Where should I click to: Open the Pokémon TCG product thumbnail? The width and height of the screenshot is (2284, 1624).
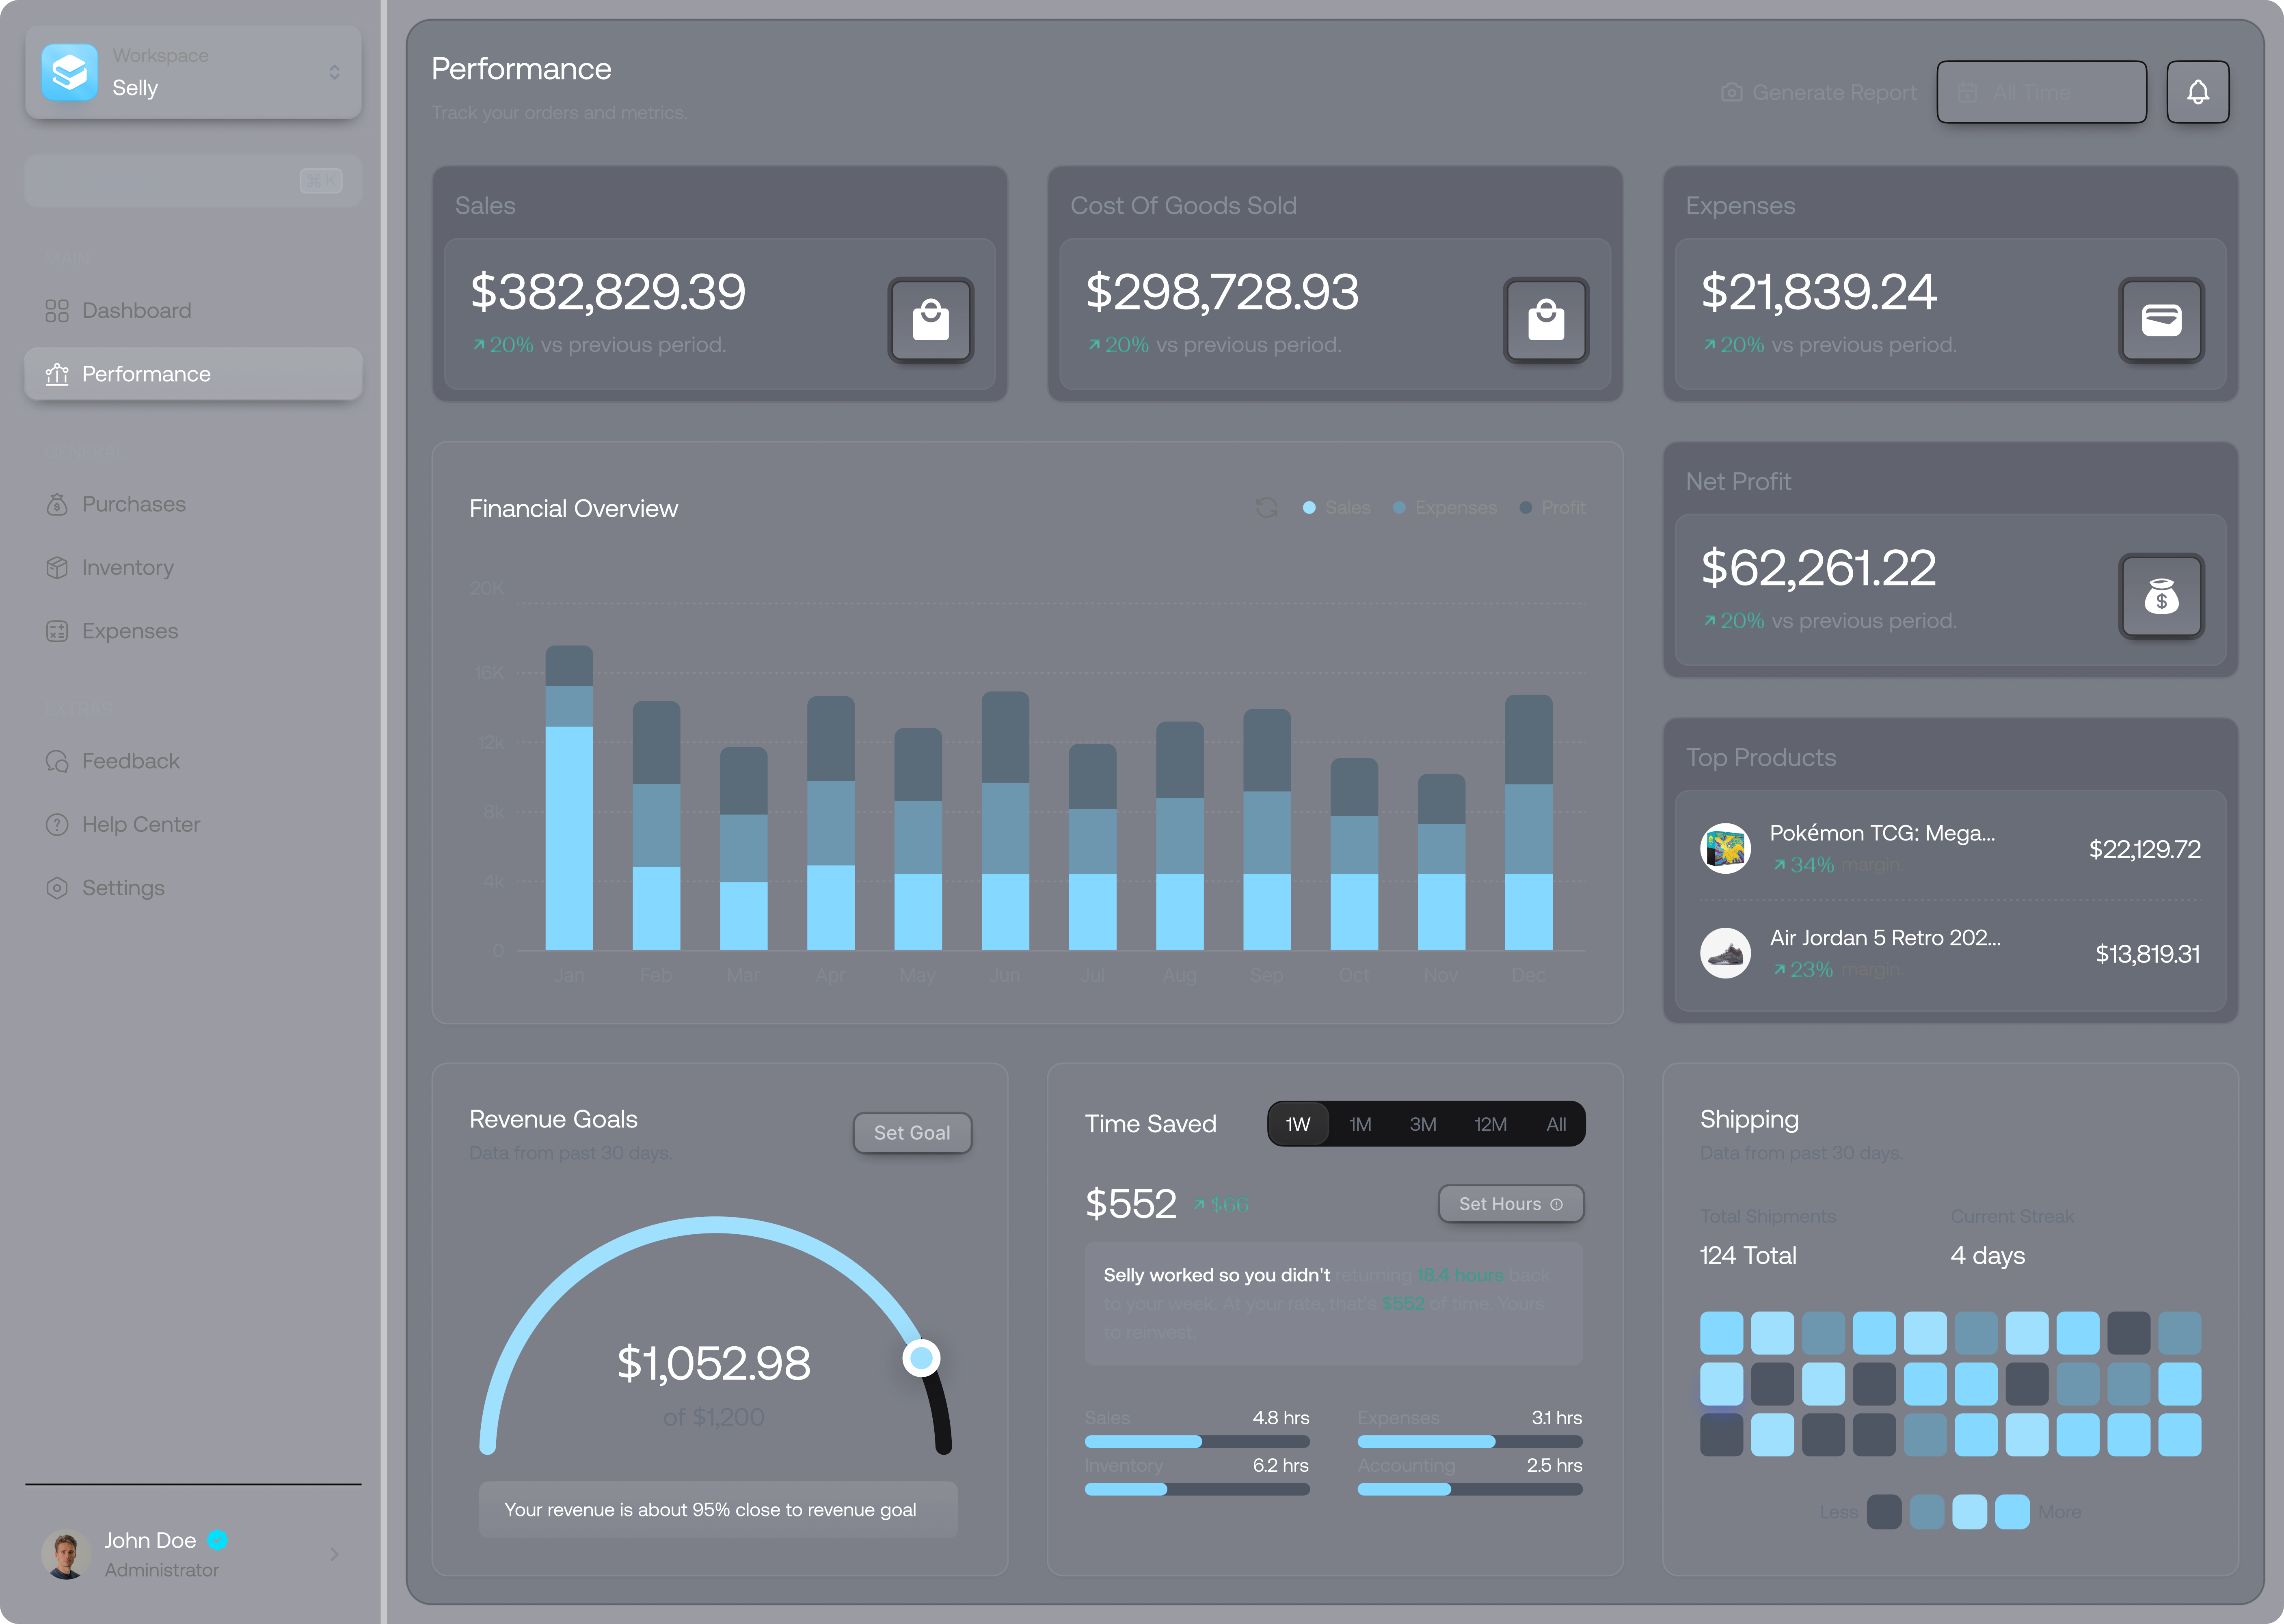tap(1725, 849)
